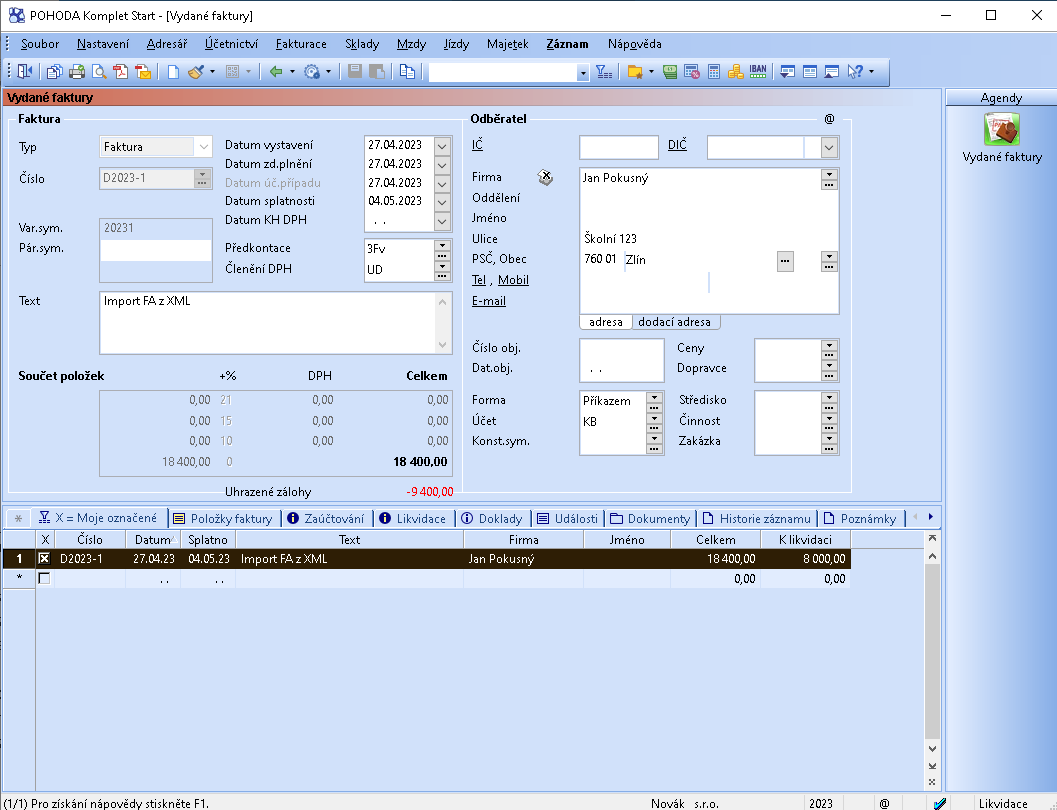Switch to Položky faktury tab
Screen dimensions: 1057x810
[224, 518]
